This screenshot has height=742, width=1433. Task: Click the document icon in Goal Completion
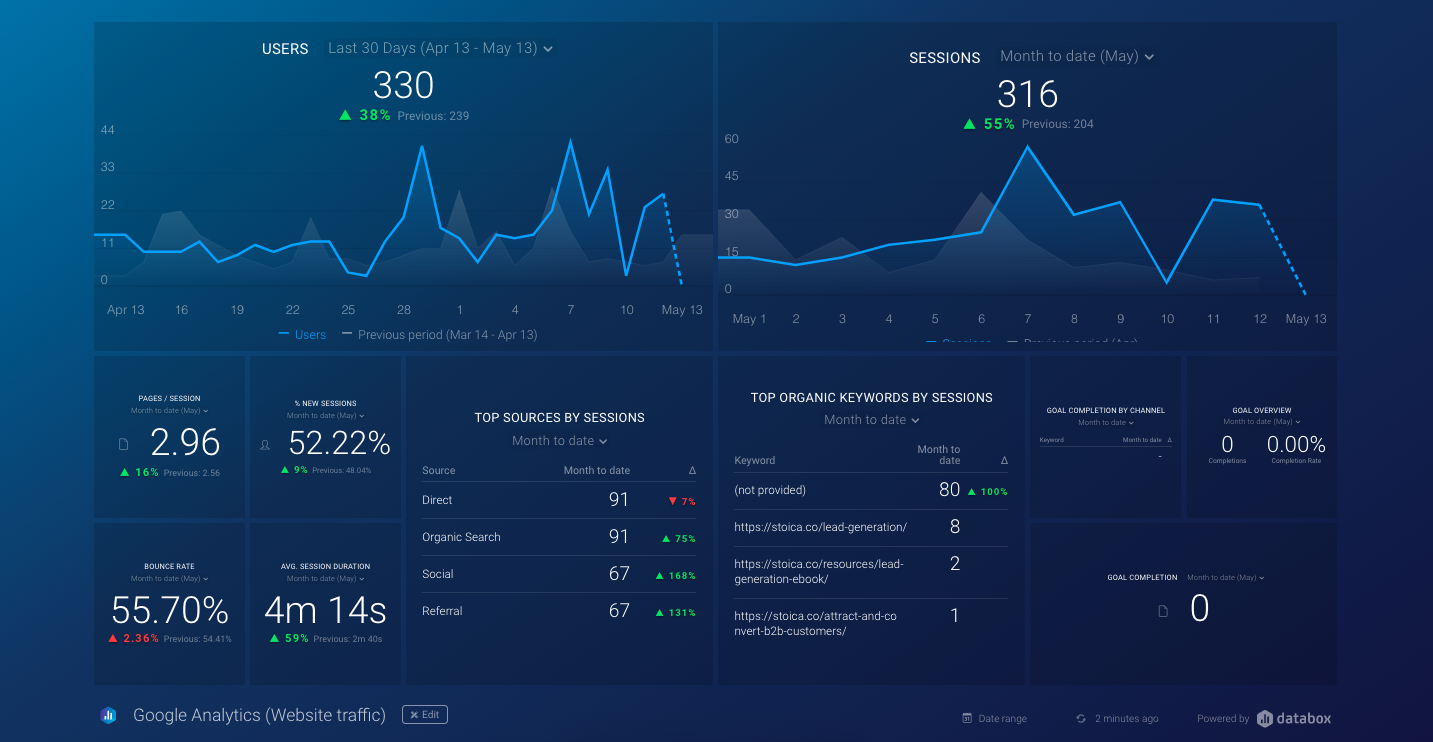tap(1163, 610)
